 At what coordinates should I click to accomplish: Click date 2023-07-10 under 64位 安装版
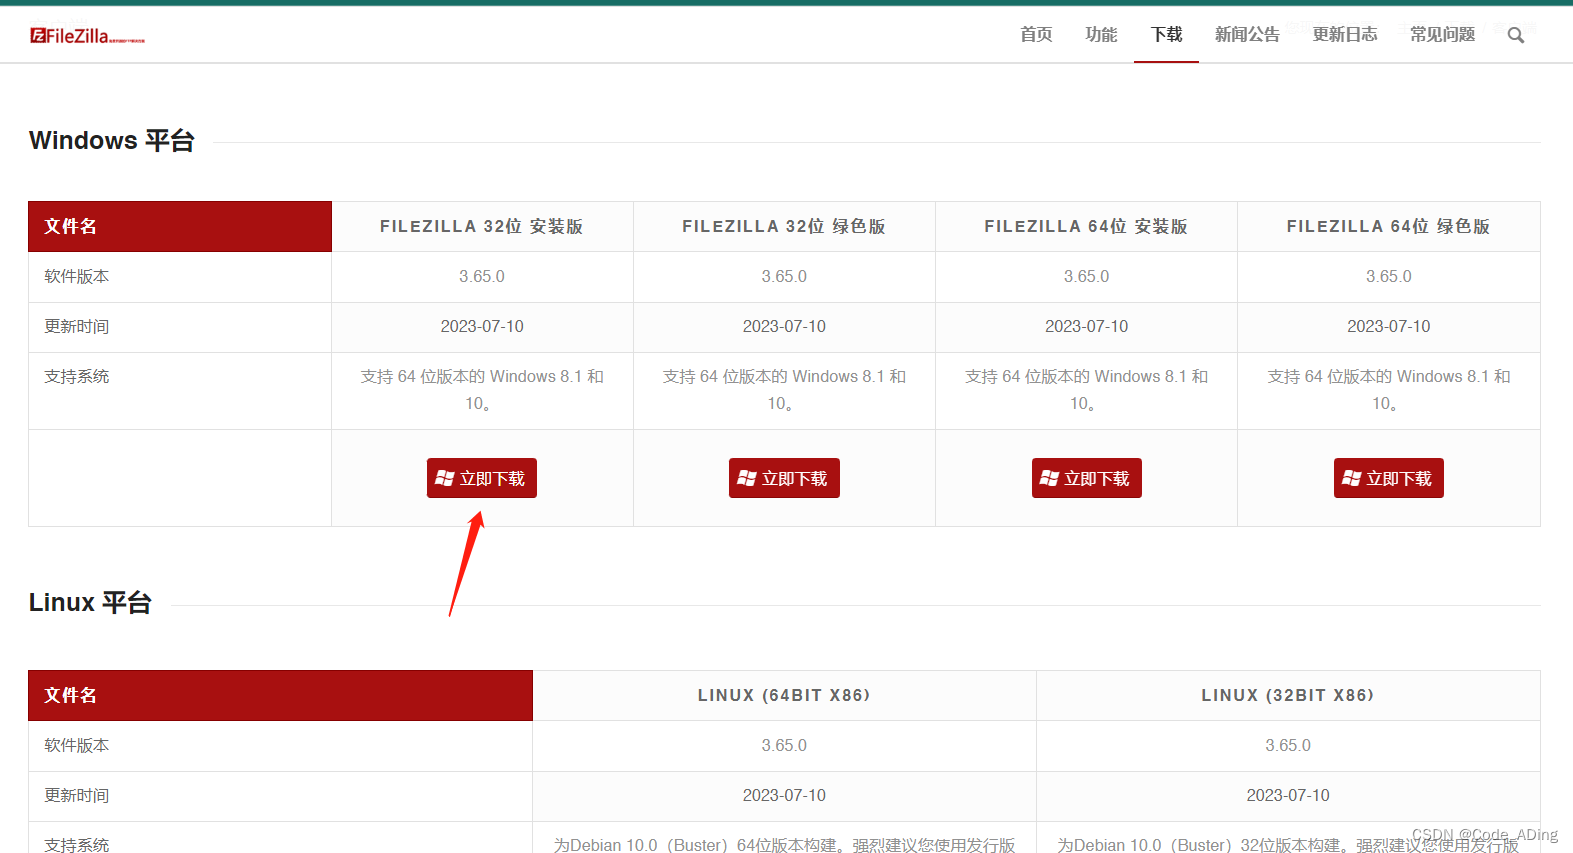(1086, 327)
